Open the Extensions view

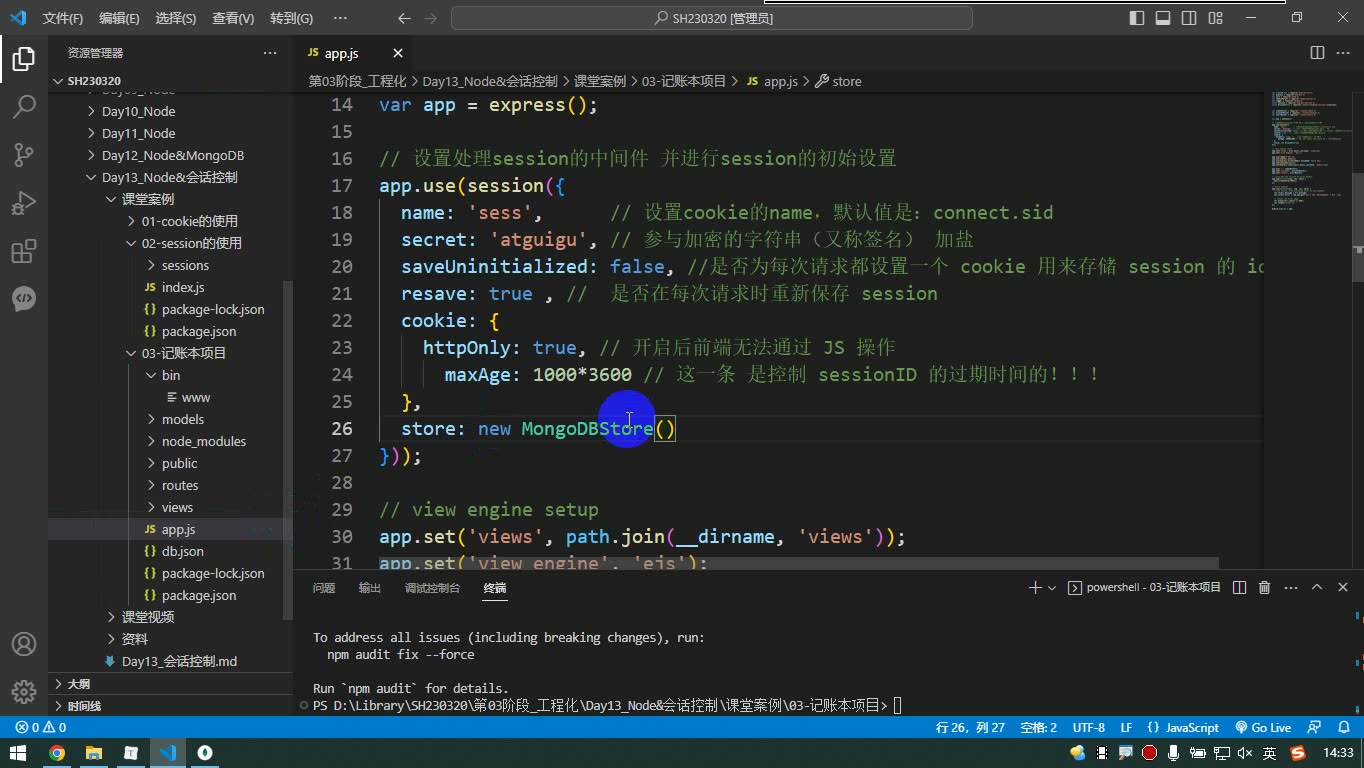point(24,251)
